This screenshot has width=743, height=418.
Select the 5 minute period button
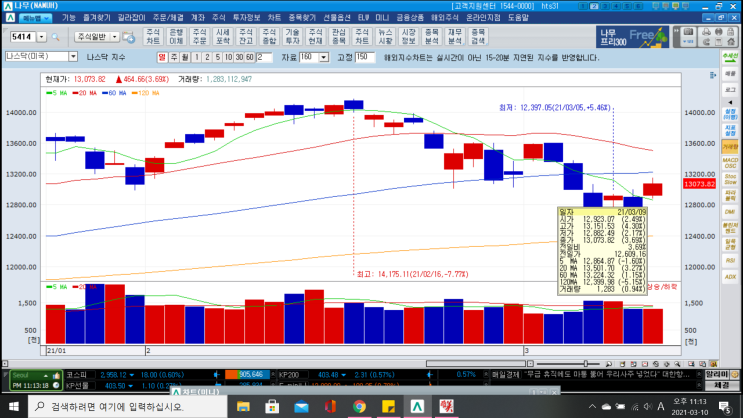tap(217, 57)
